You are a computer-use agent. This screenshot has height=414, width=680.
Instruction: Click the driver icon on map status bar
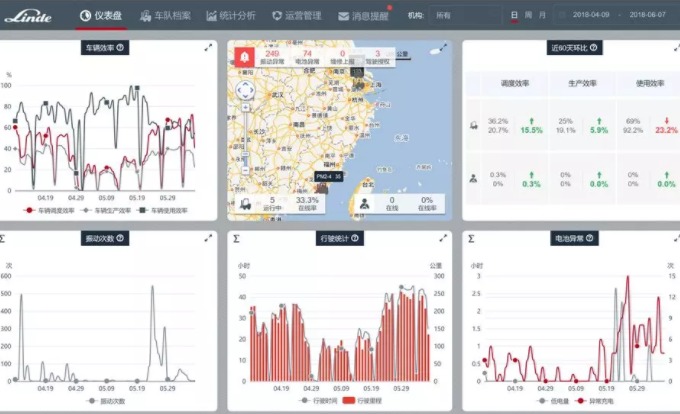tap(365, 204)
